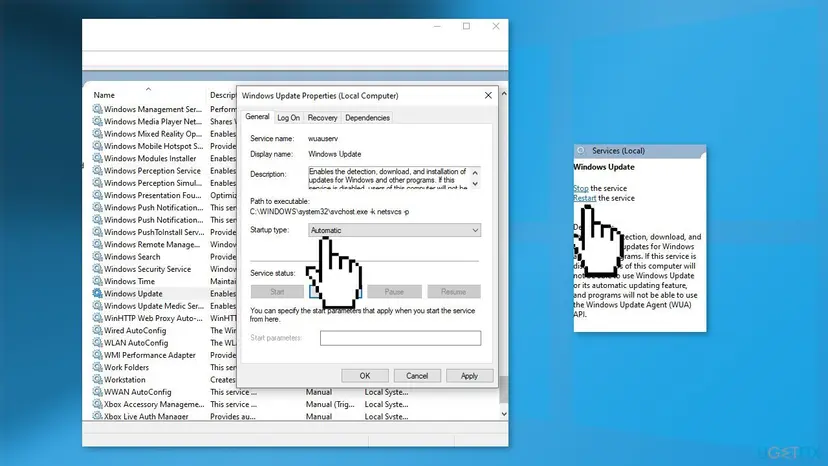Click the Apply button

(x=469, y=376)
